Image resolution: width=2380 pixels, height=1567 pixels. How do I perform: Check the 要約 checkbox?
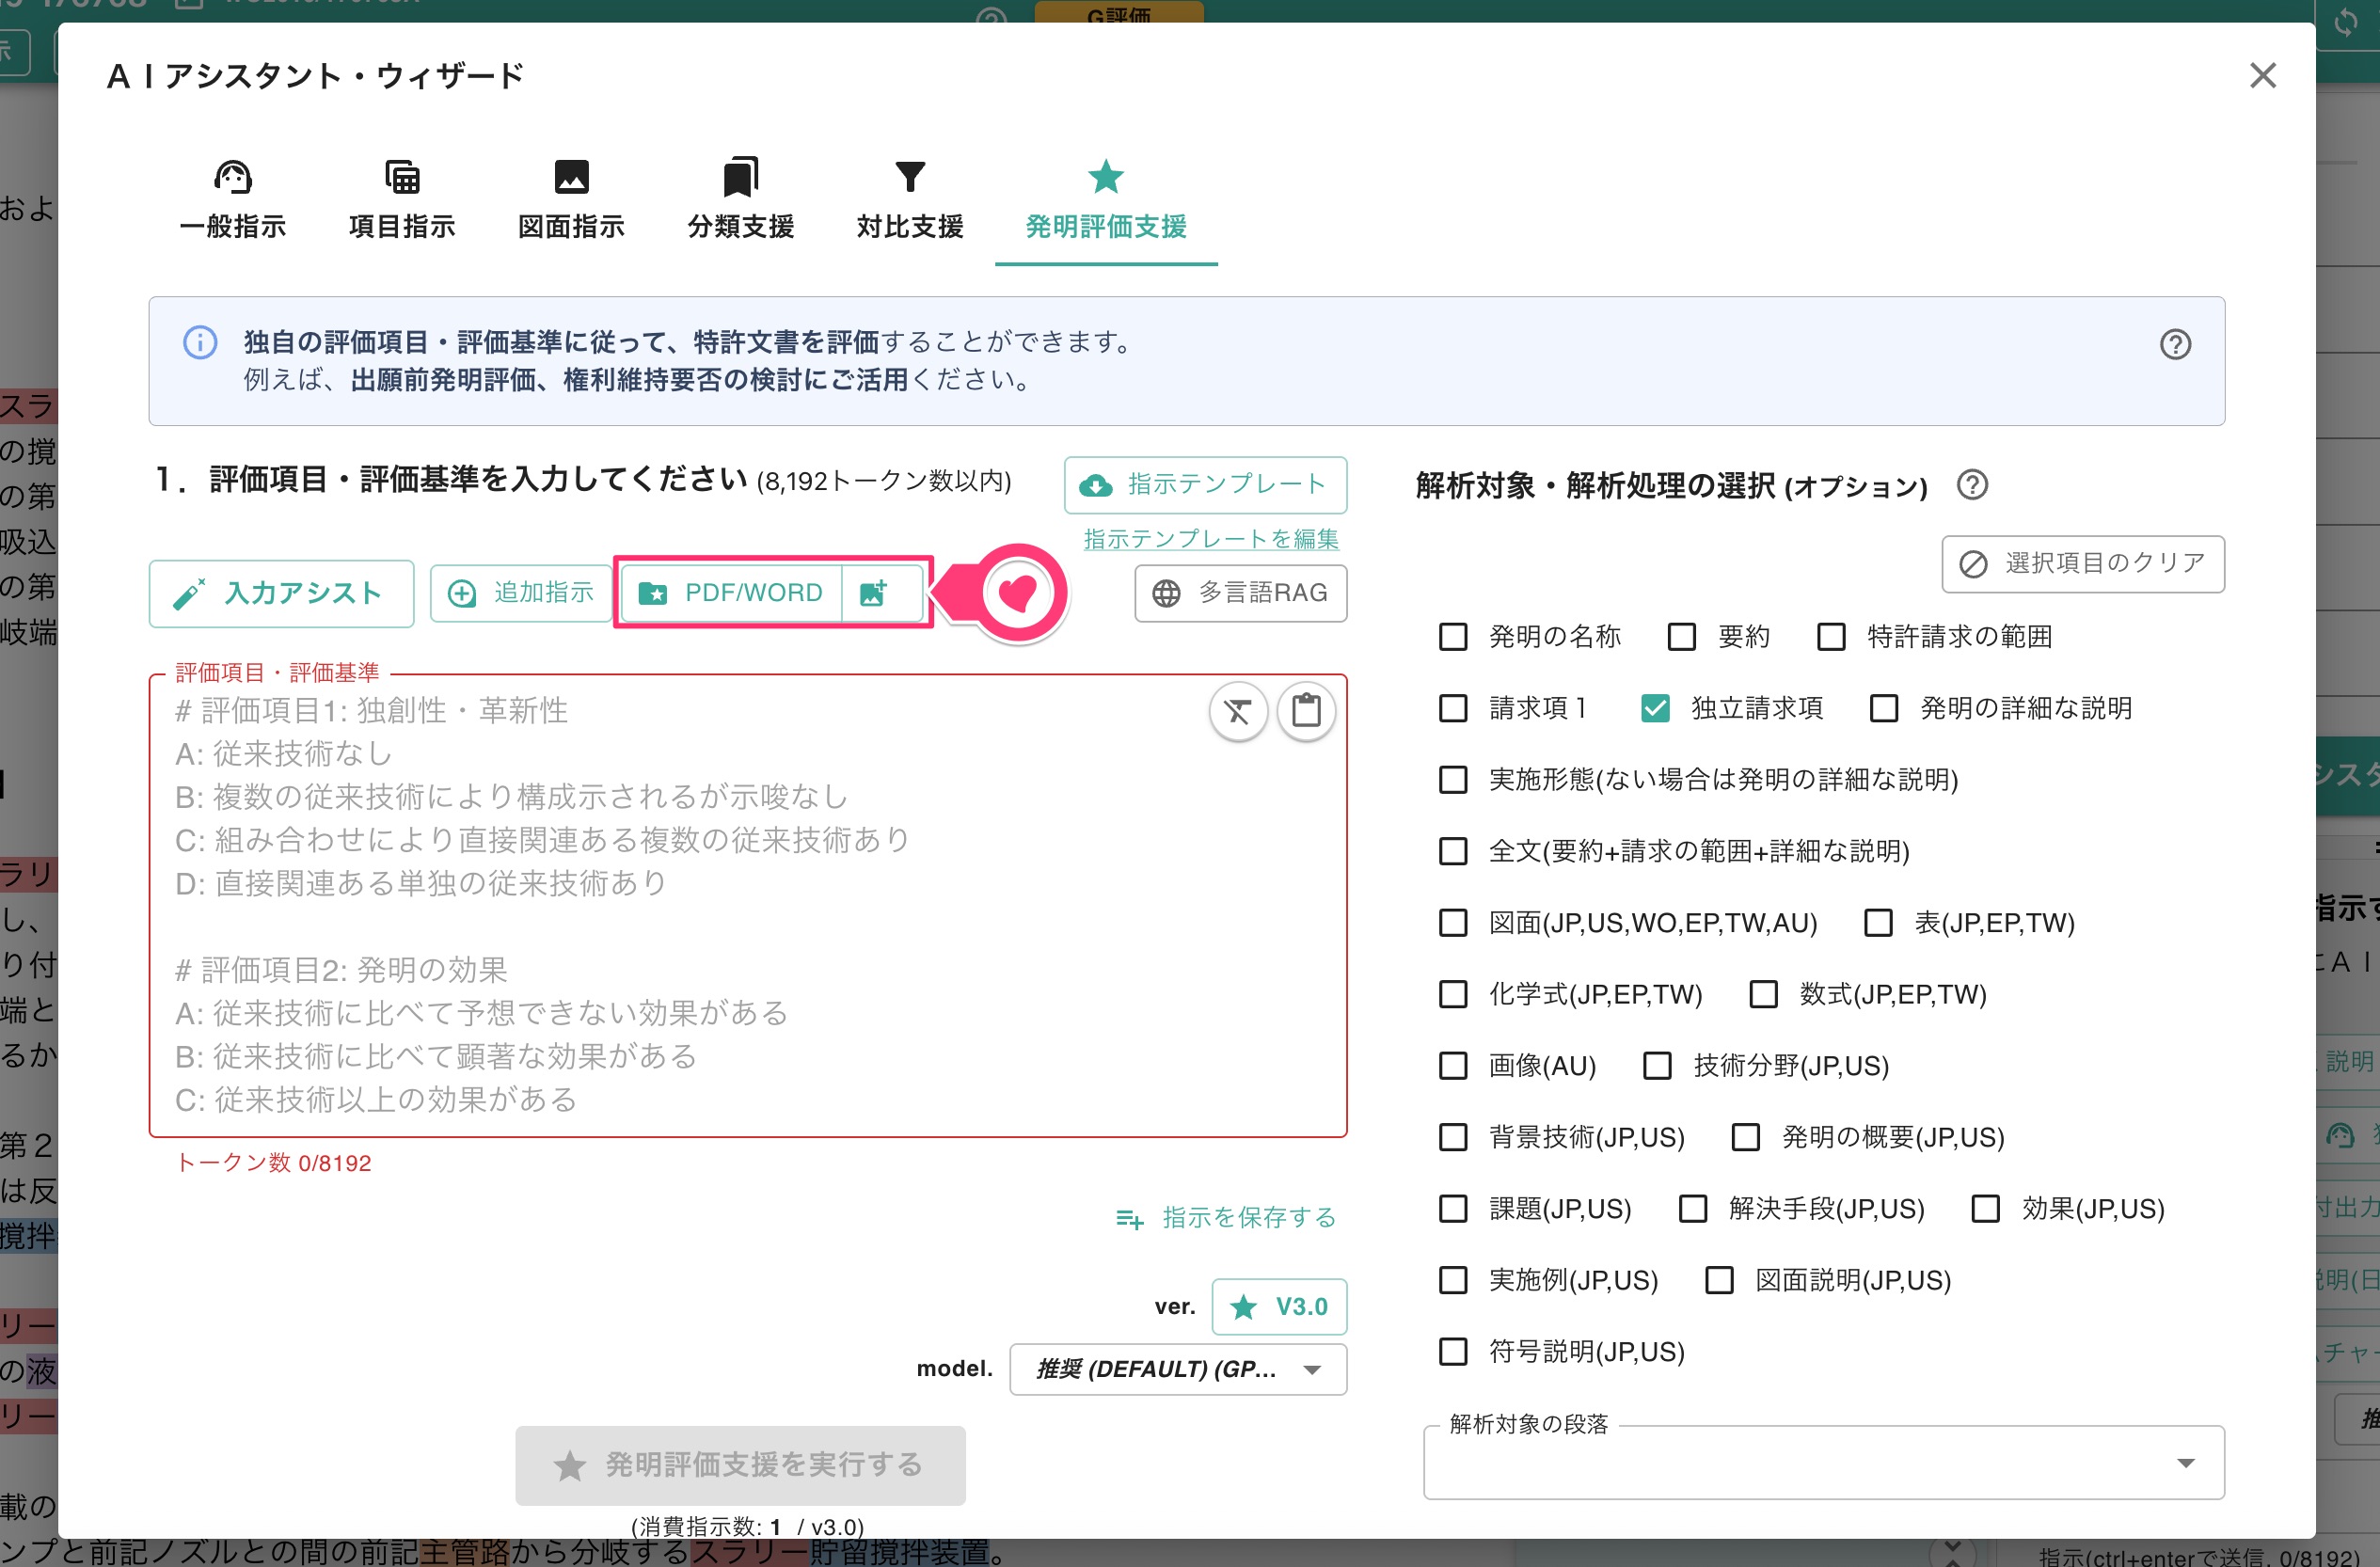1681,637
